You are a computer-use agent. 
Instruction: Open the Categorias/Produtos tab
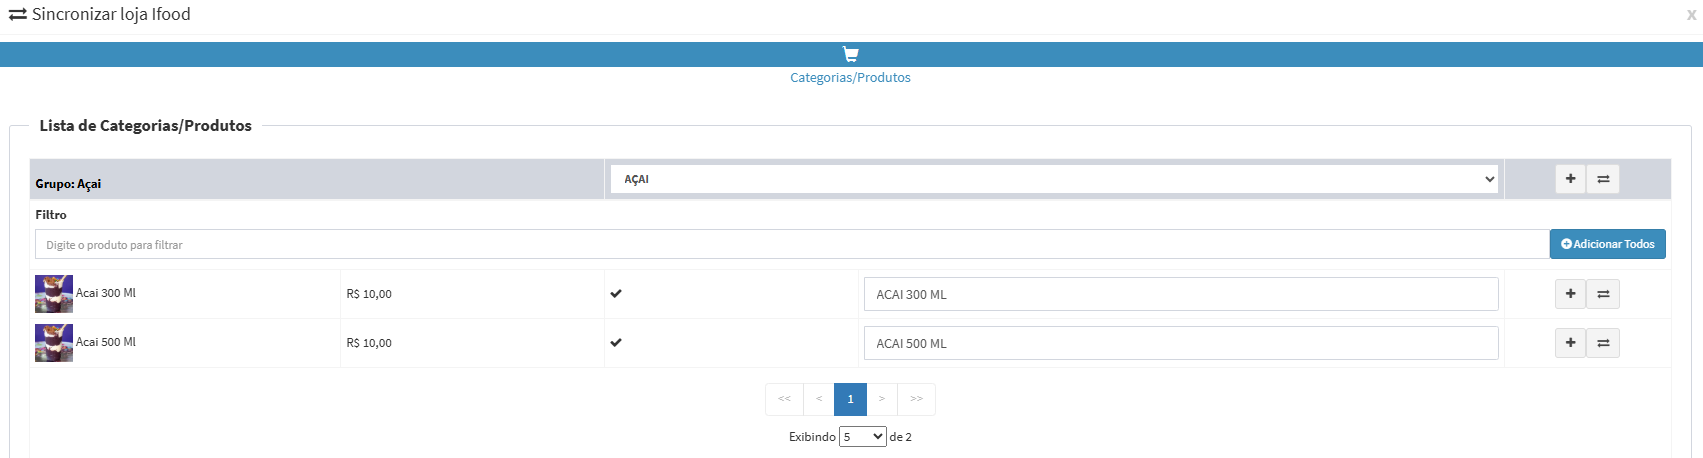click(x=850, y=77)
